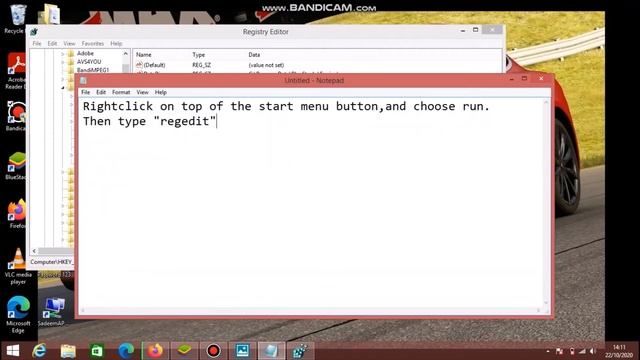The height and width of the screenshot is (360, 640).
Task: Open Notepad's File menu
Action: click(85, 92)
